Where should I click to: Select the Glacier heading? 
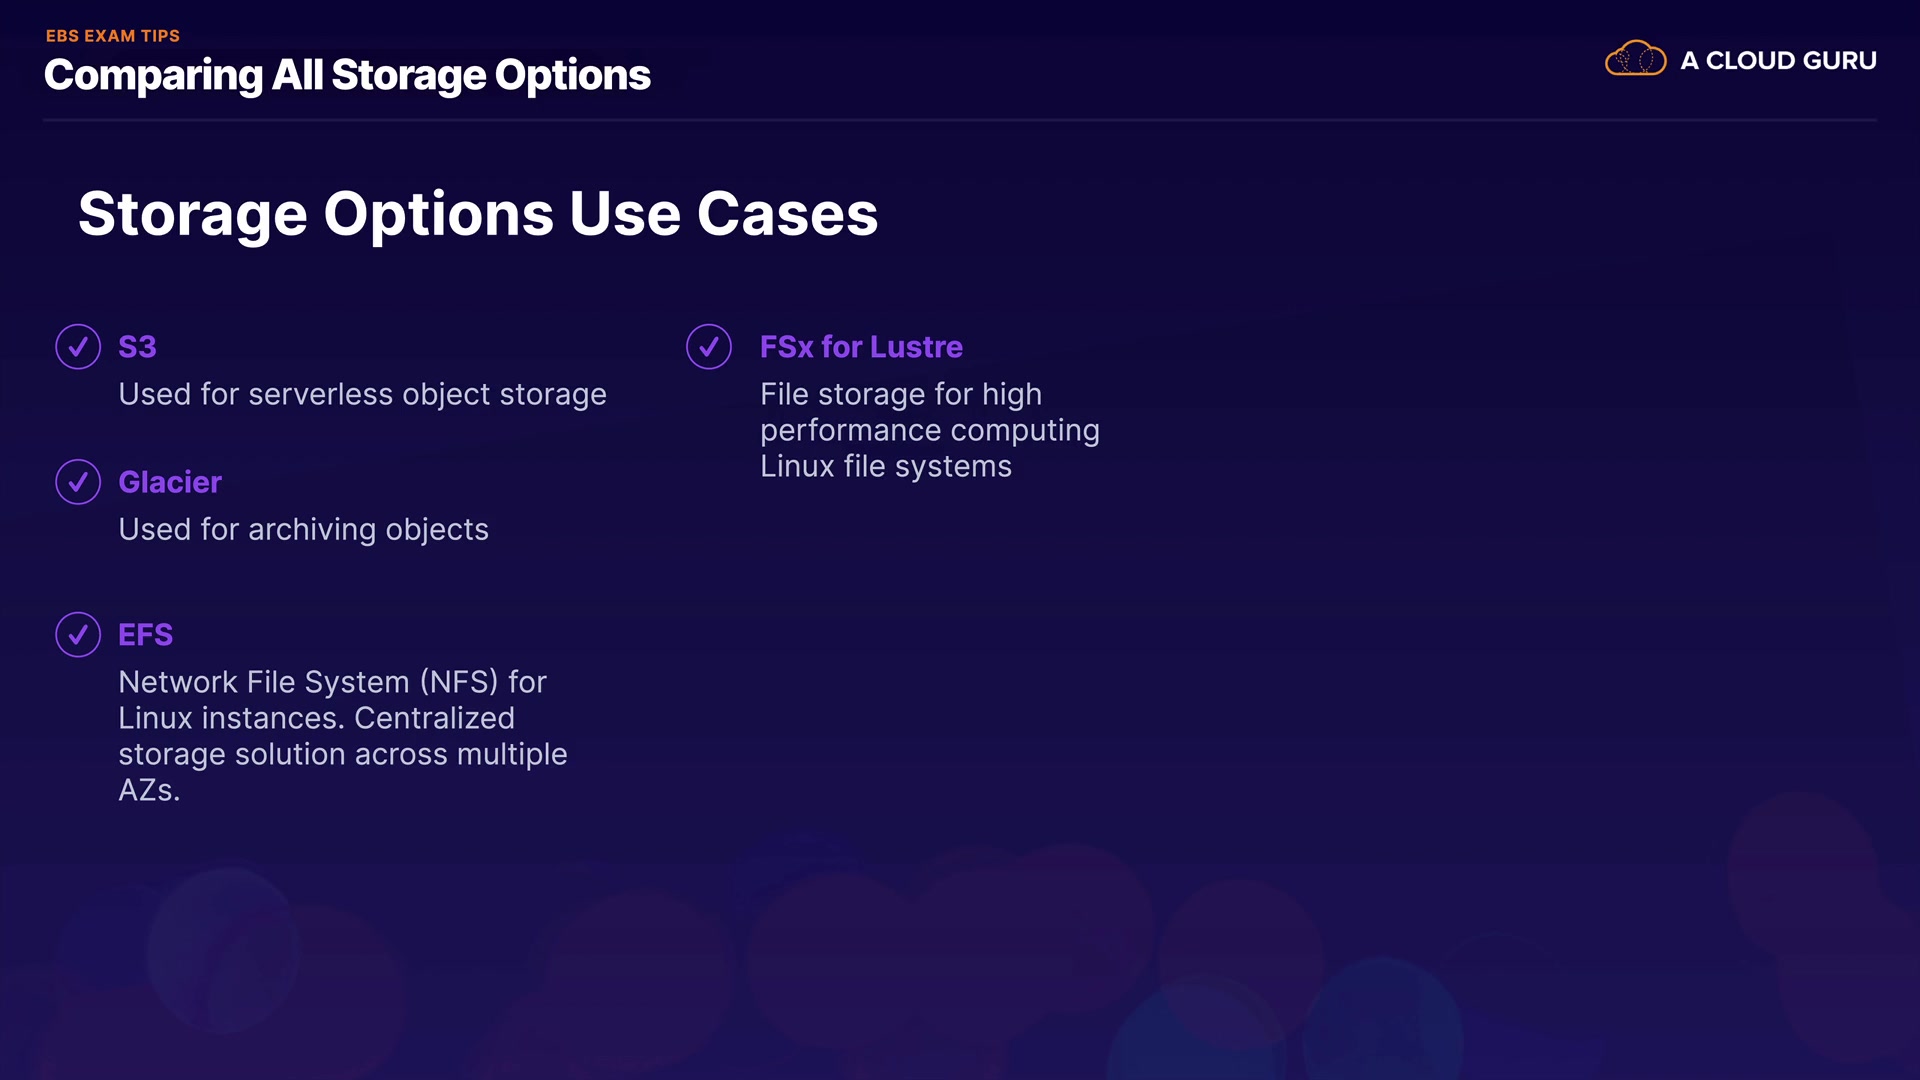click(170, 482)
